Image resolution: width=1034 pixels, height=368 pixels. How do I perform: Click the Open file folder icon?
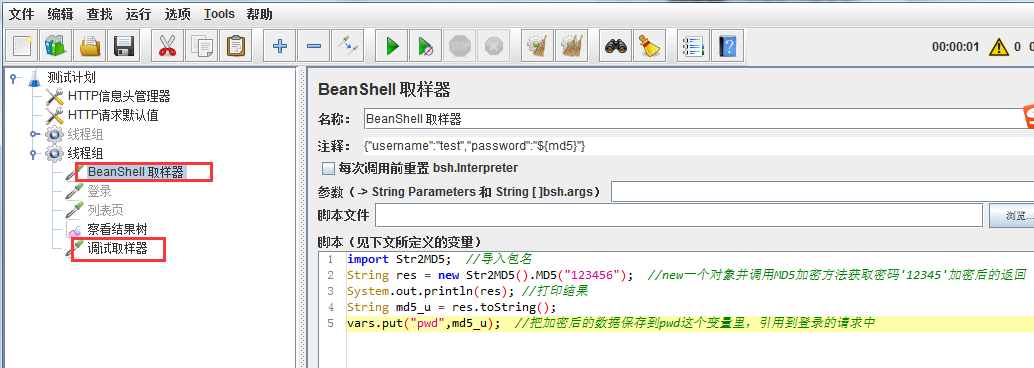click(x=90, y=46)
